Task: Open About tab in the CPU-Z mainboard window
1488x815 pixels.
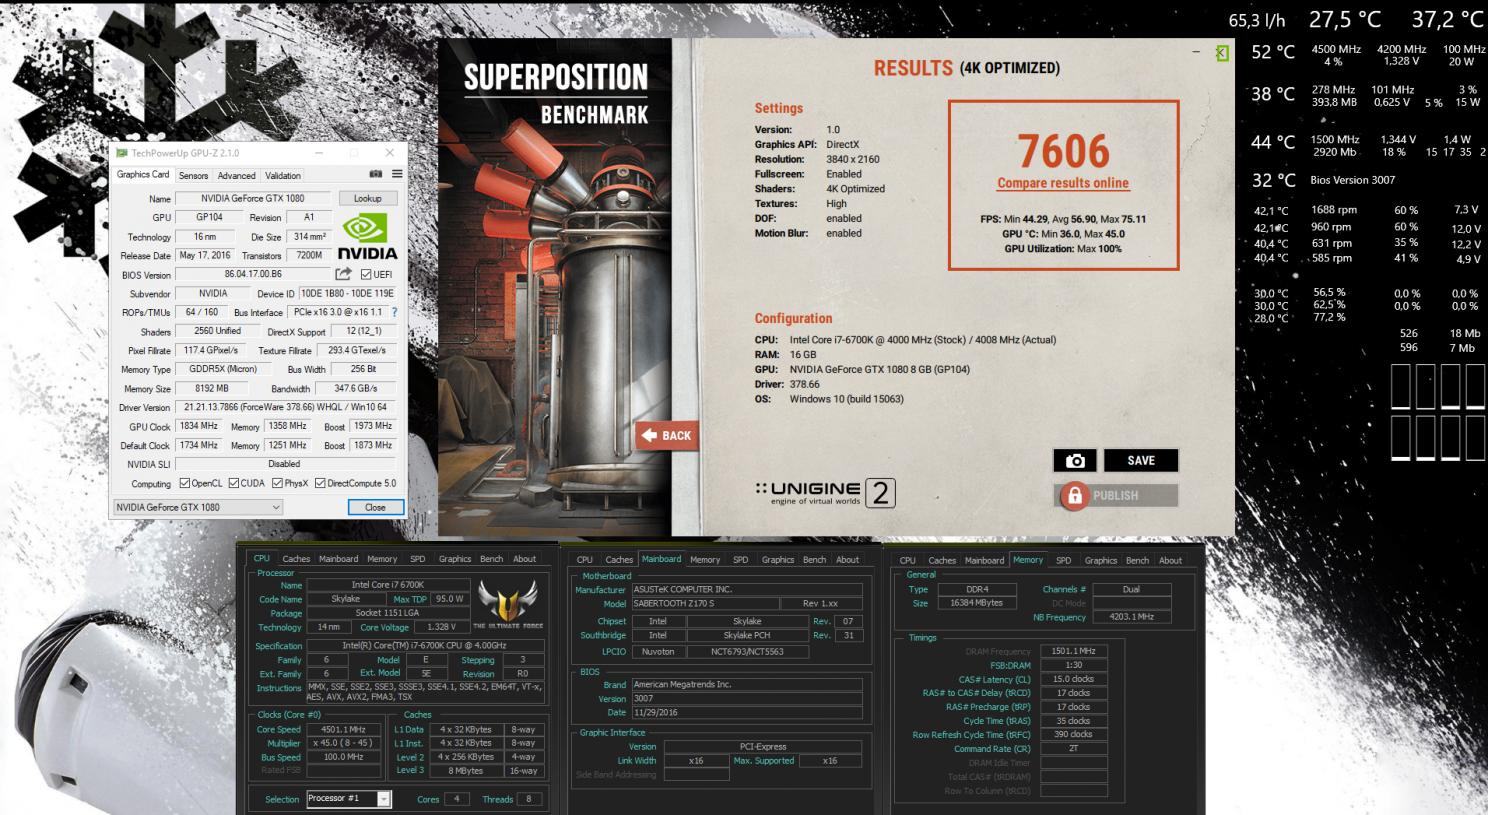Action: (x=848, y=560)
